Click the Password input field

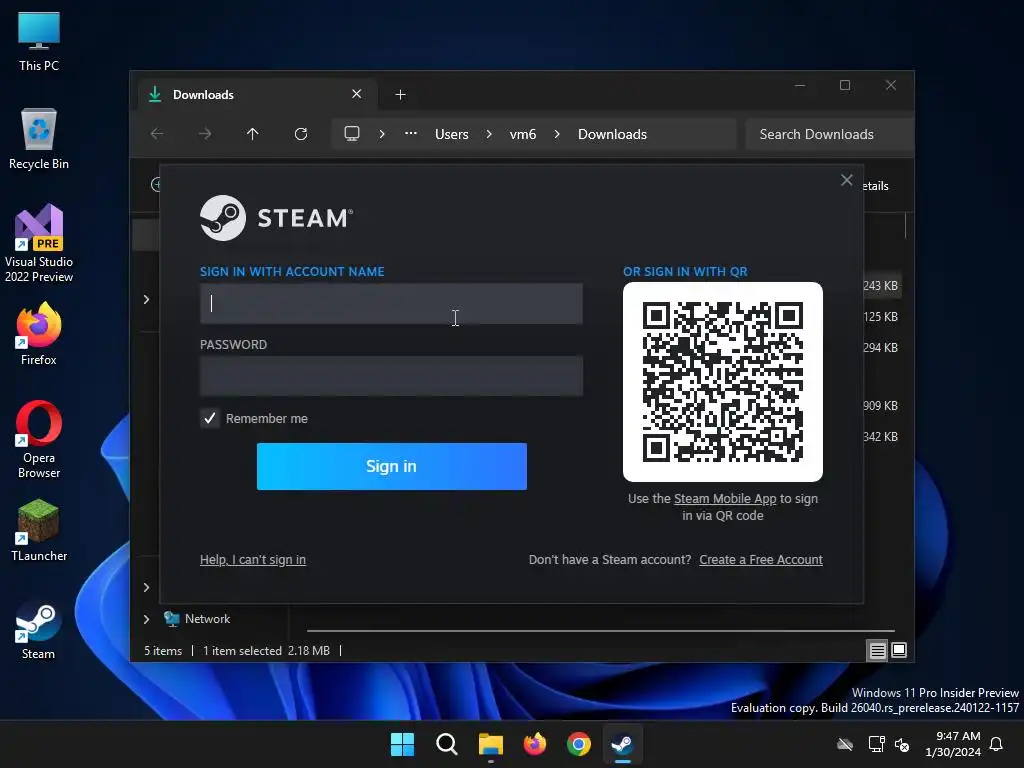click(x=391, y=376)
